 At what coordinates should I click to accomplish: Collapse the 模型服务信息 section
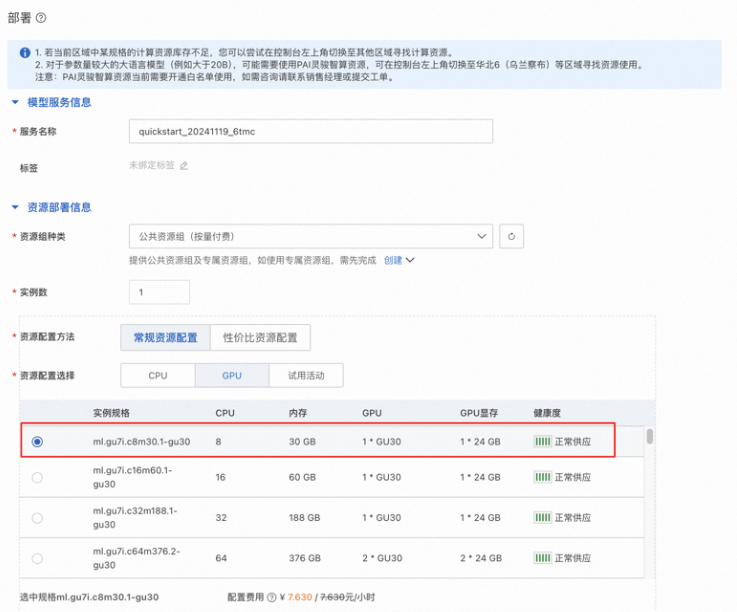point(16,102)
